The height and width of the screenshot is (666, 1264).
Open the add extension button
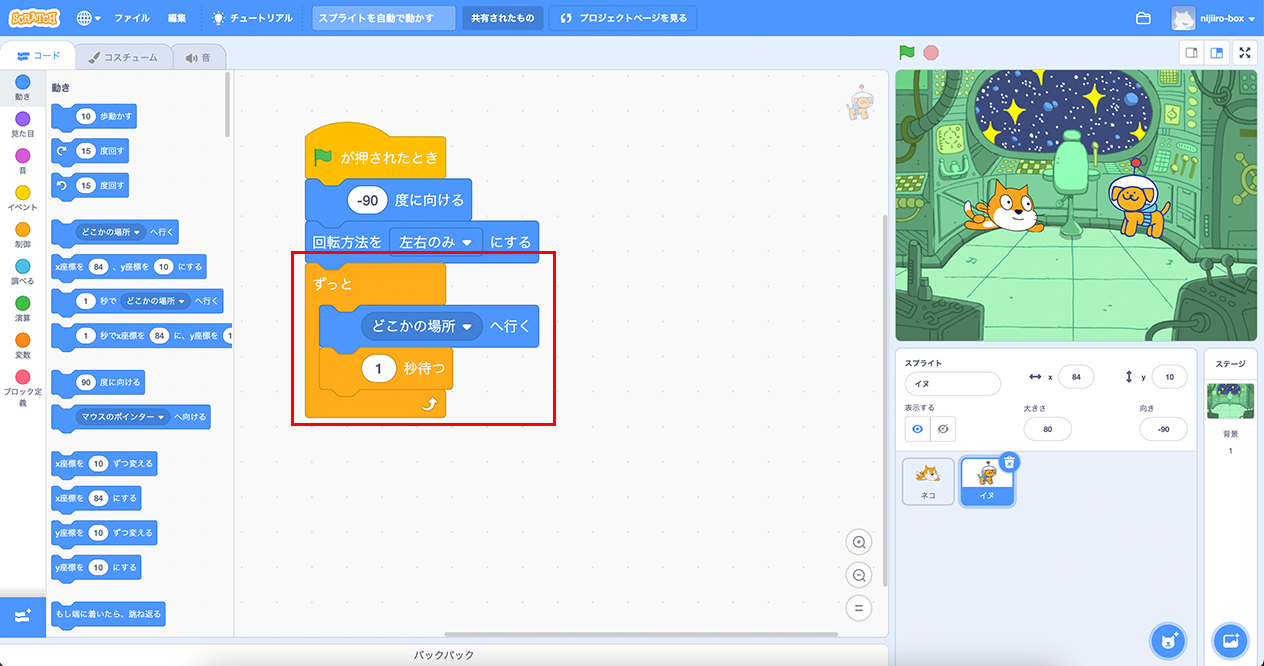(x=23, y=617)
